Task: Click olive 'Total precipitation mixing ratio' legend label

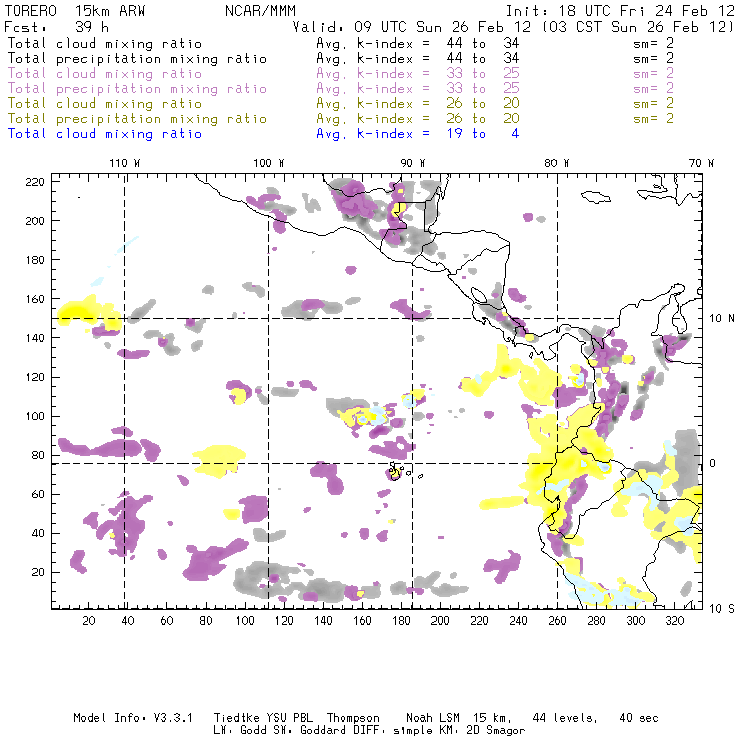Action: [137, 118]
